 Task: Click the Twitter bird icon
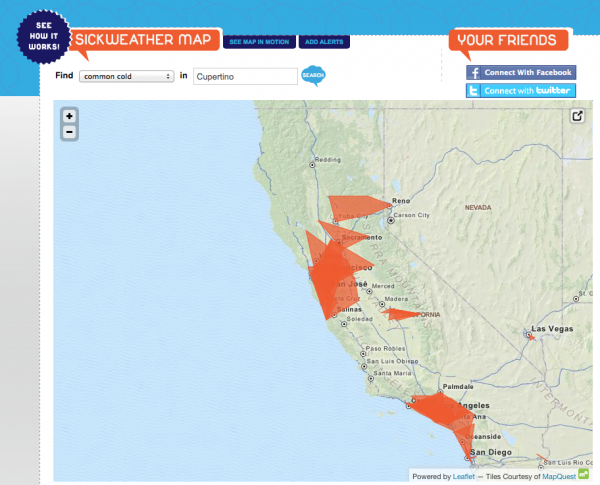[474, 91]
